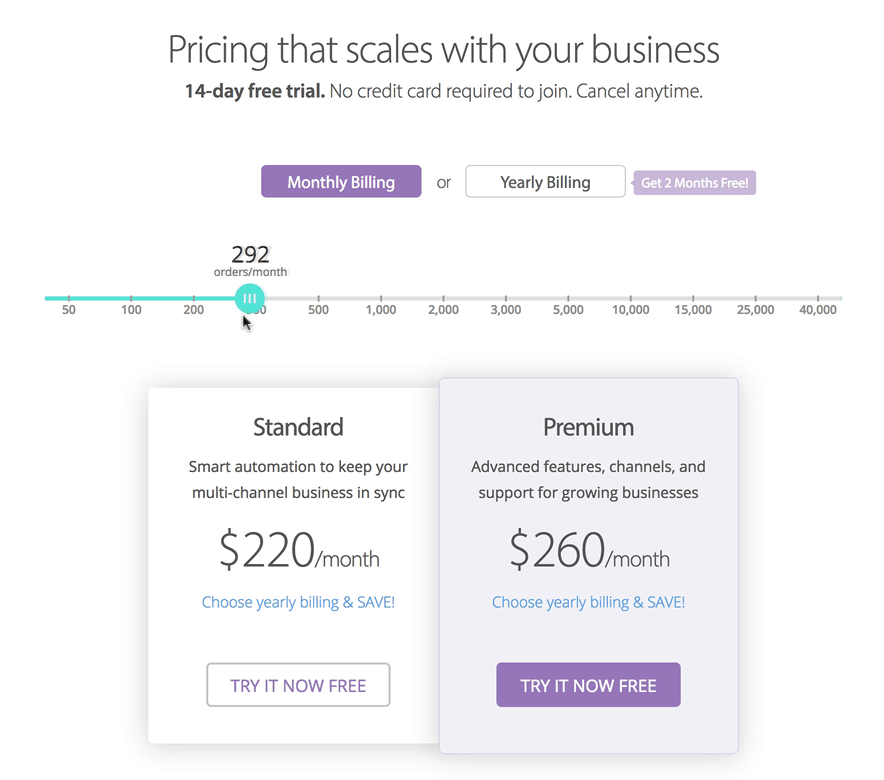Set slider to 50 orders mark
This screenshot has width=884, height=780.
[x=69, y=298]
